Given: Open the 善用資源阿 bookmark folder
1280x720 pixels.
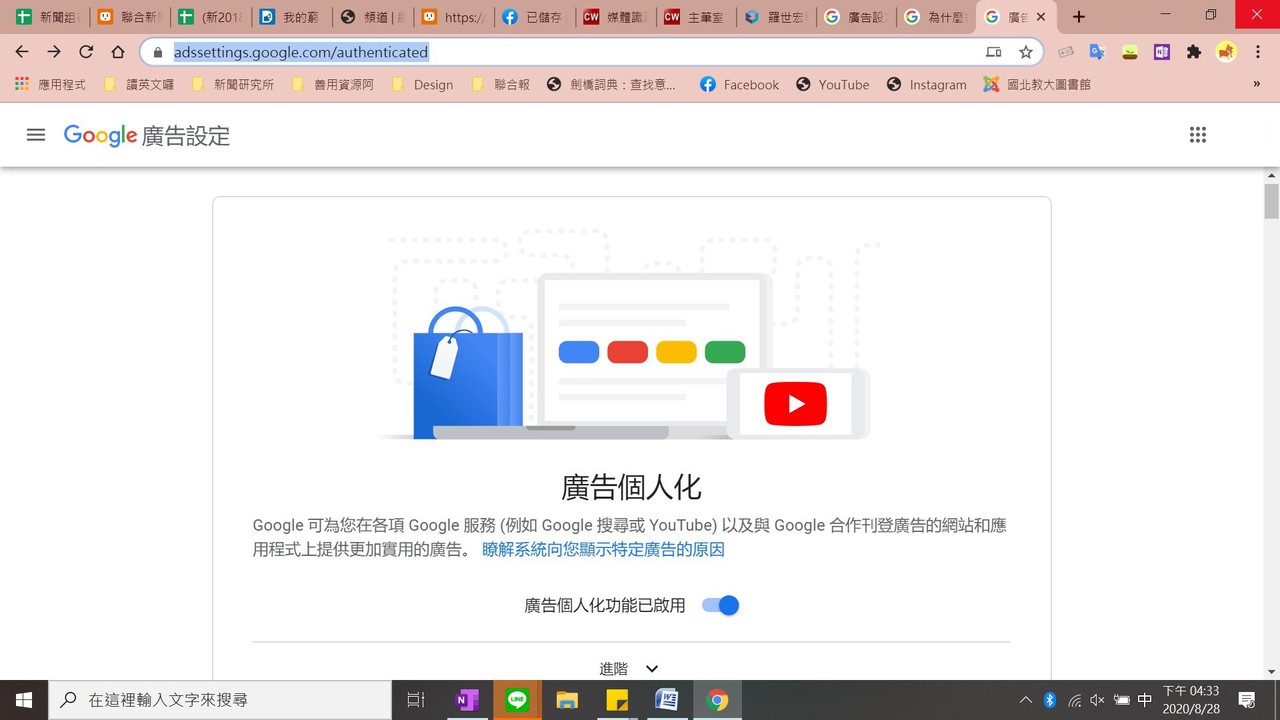Looking at the screenshot, I should 333,84.
